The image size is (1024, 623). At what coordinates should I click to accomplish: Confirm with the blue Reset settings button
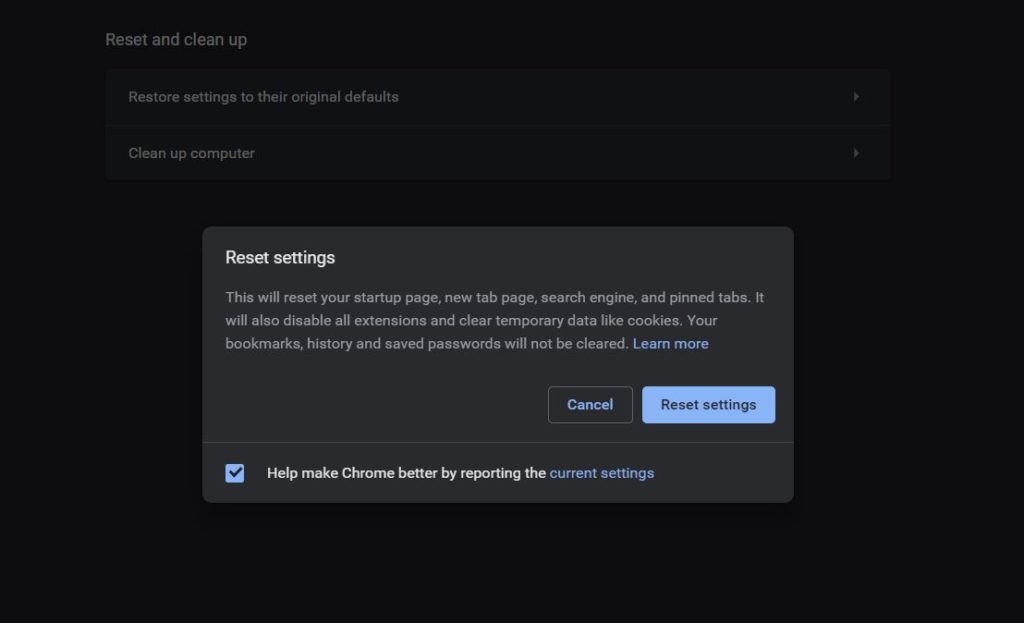[x=708, y=404]
